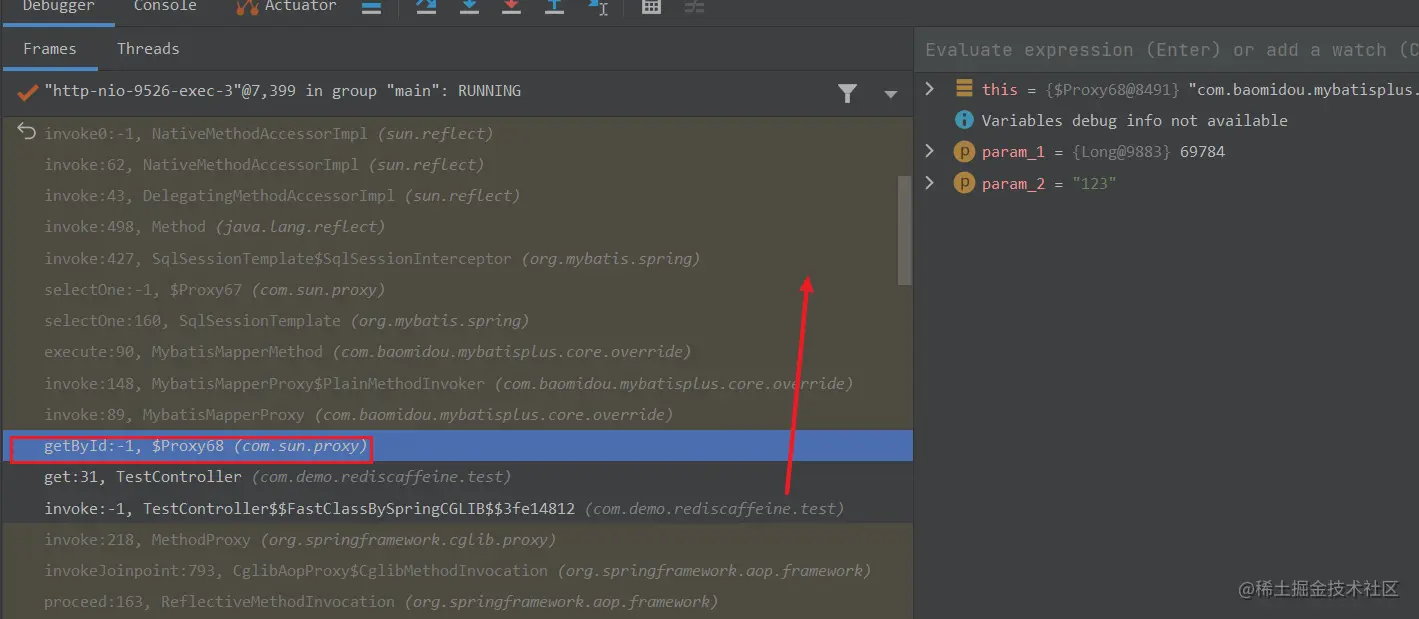Open Evaluate Expression calculator icon

pyautogui.click(x=651, y=7)
